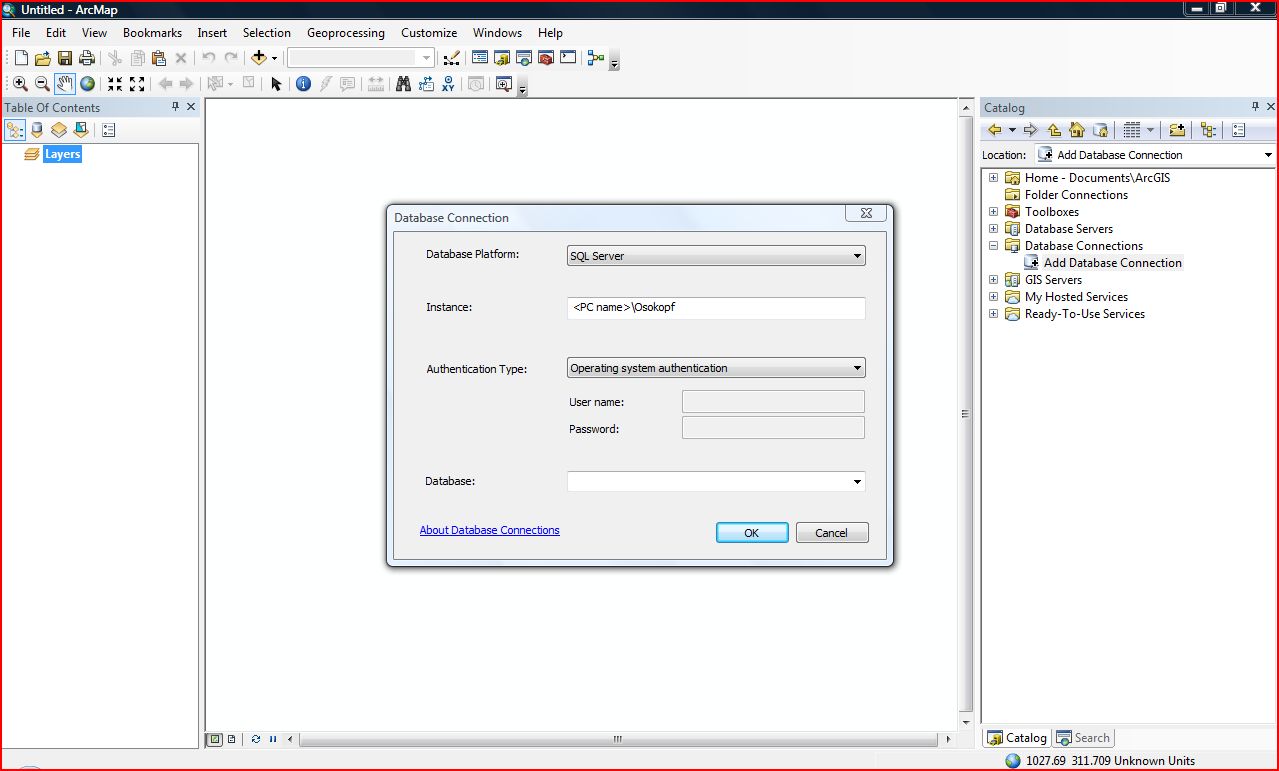This screenshot has width=1279, height=771.
Task: Go to Default Geodatabase in Catalog
Action: (x=1100, y=130)
